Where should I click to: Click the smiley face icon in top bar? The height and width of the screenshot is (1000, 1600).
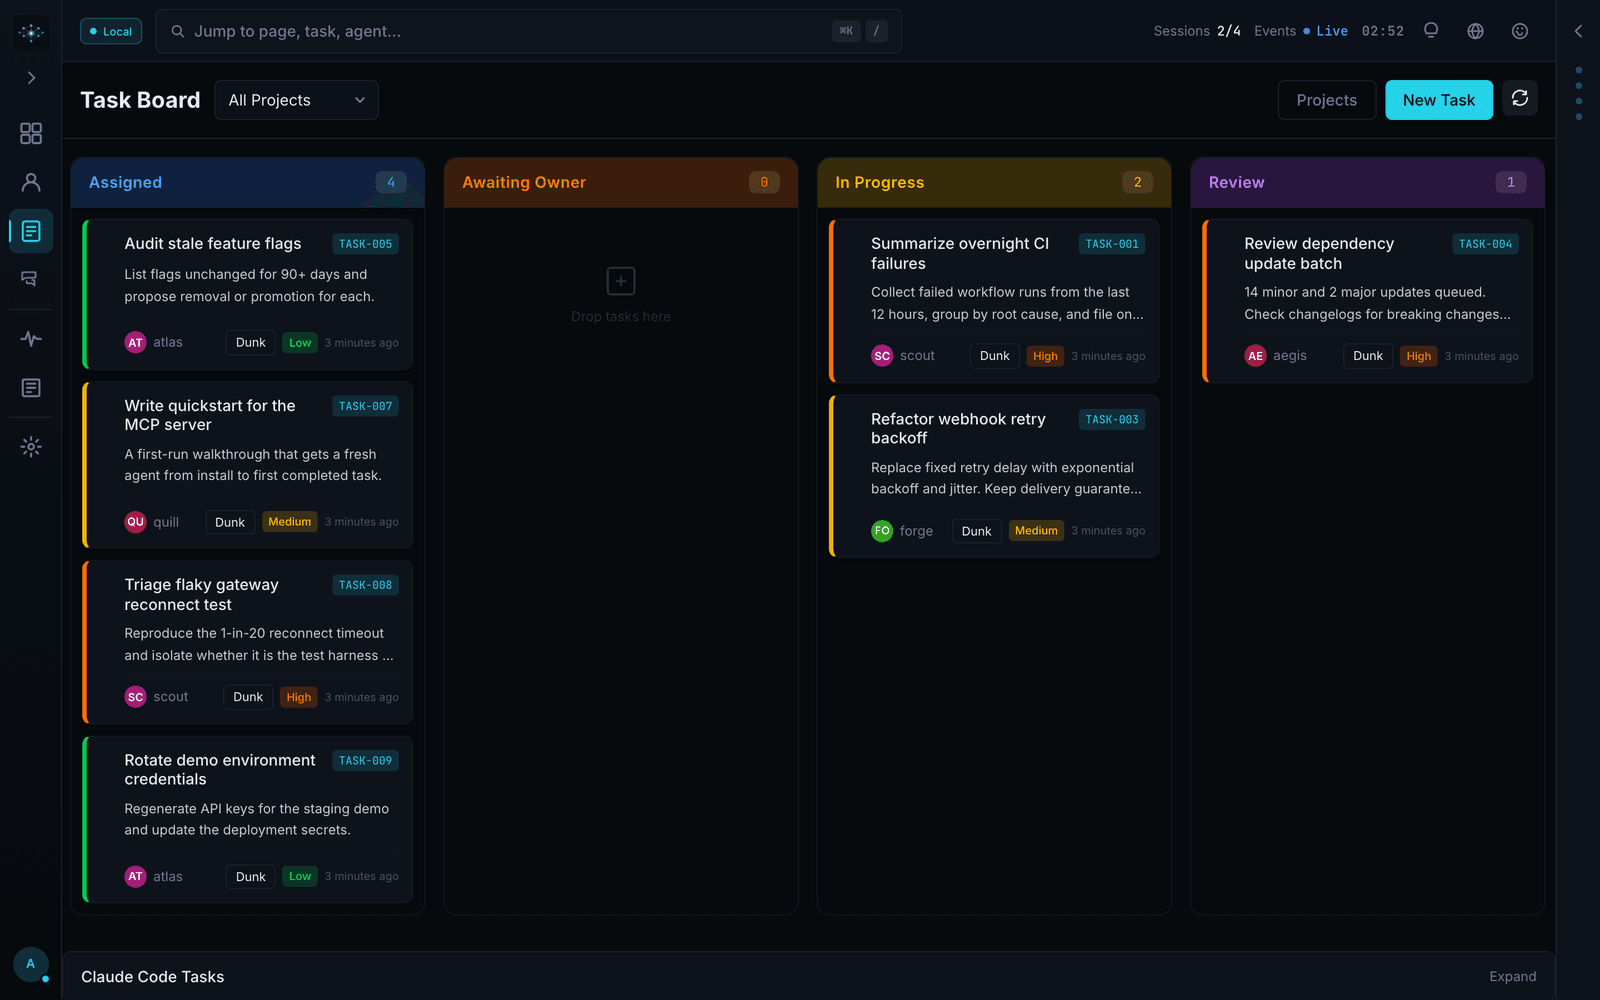click(x=1519, y=31)
